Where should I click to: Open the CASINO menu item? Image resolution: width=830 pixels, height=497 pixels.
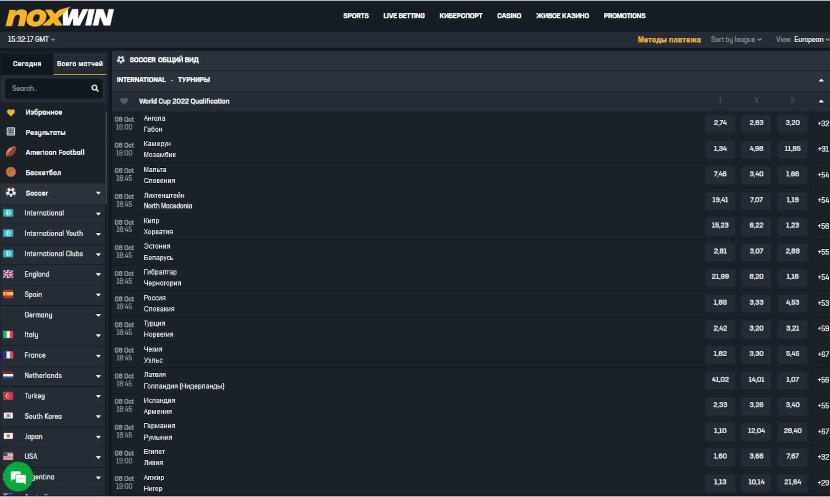pyautogui.click(x=509, y=16)
